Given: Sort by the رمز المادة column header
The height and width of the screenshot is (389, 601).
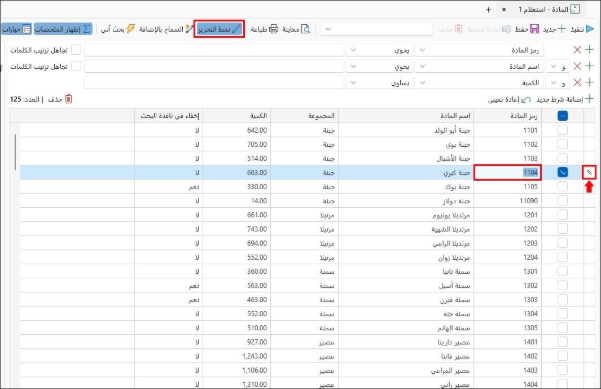Looking at the screenshot, I should (x=507, y=116).
